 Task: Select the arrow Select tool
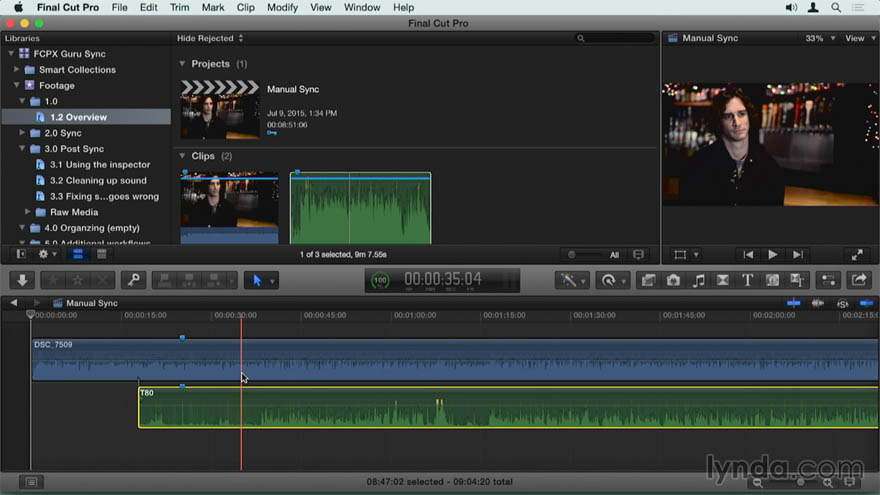257,280
